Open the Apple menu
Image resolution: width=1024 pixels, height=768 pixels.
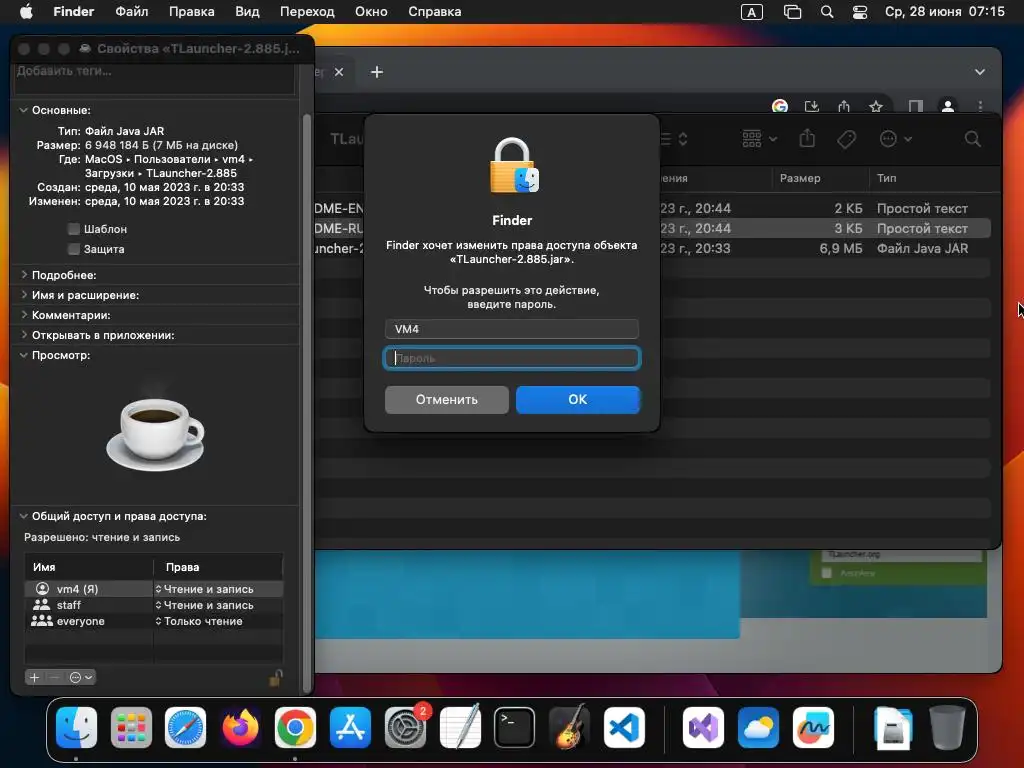click(26, 12)
